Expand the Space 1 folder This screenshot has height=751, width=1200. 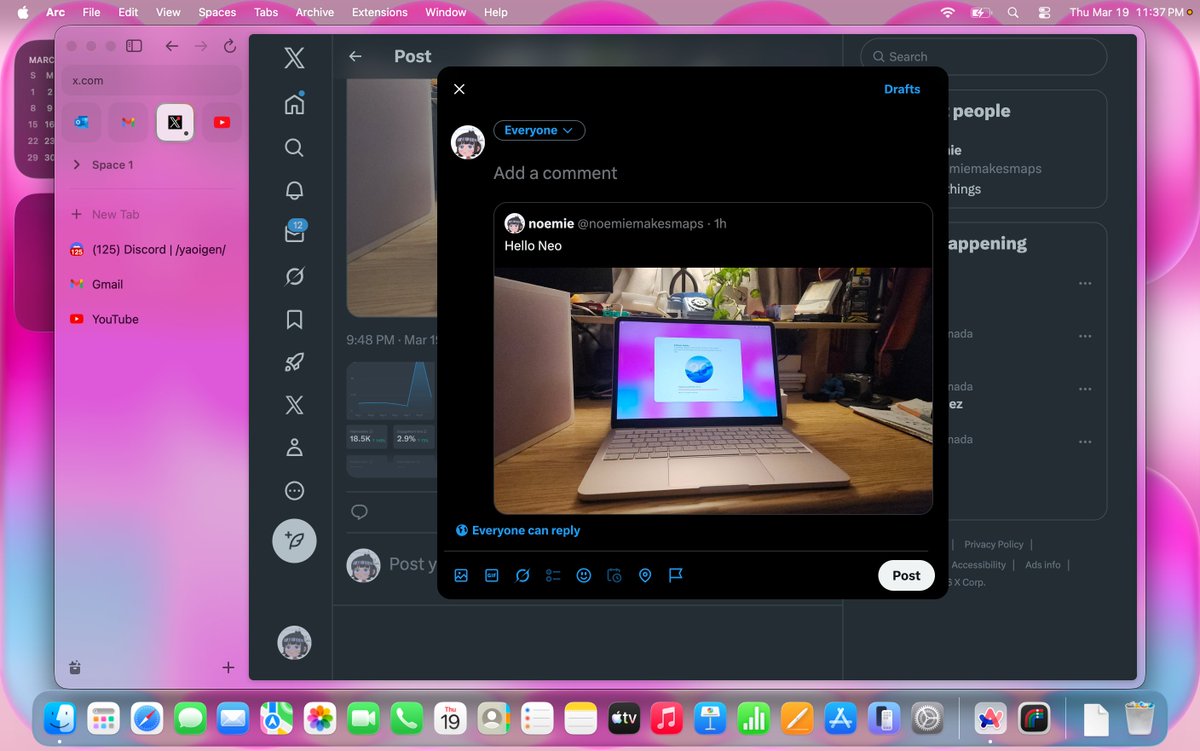click(x=77, y=165)
